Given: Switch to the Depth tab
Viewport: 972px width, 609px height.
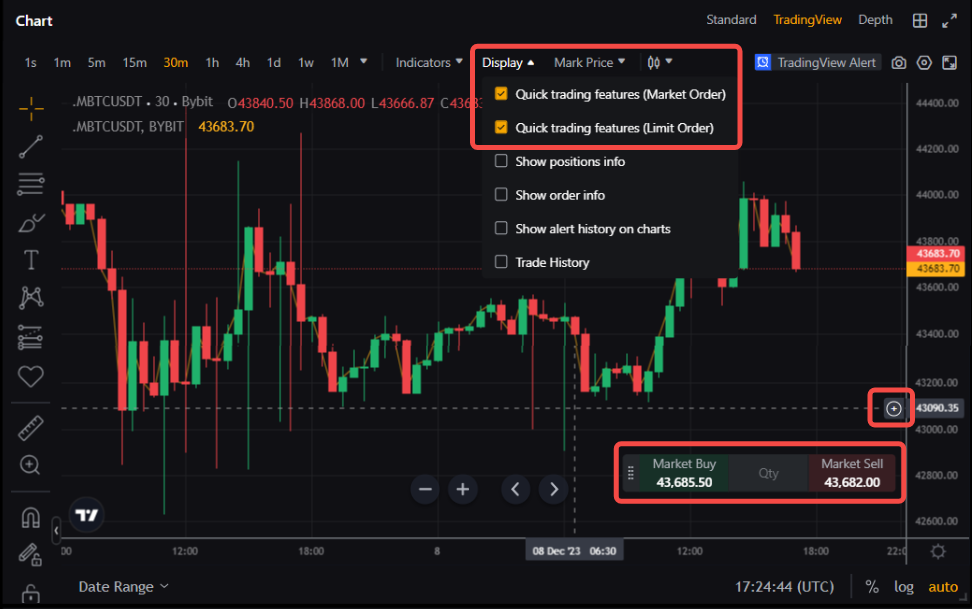Looking at the screenshot, I should (875, 20).
